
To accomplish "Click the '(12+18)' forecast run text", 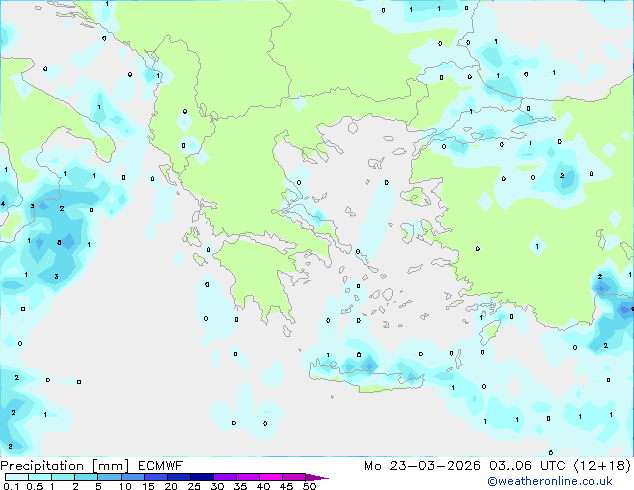I will click(602, 466).
